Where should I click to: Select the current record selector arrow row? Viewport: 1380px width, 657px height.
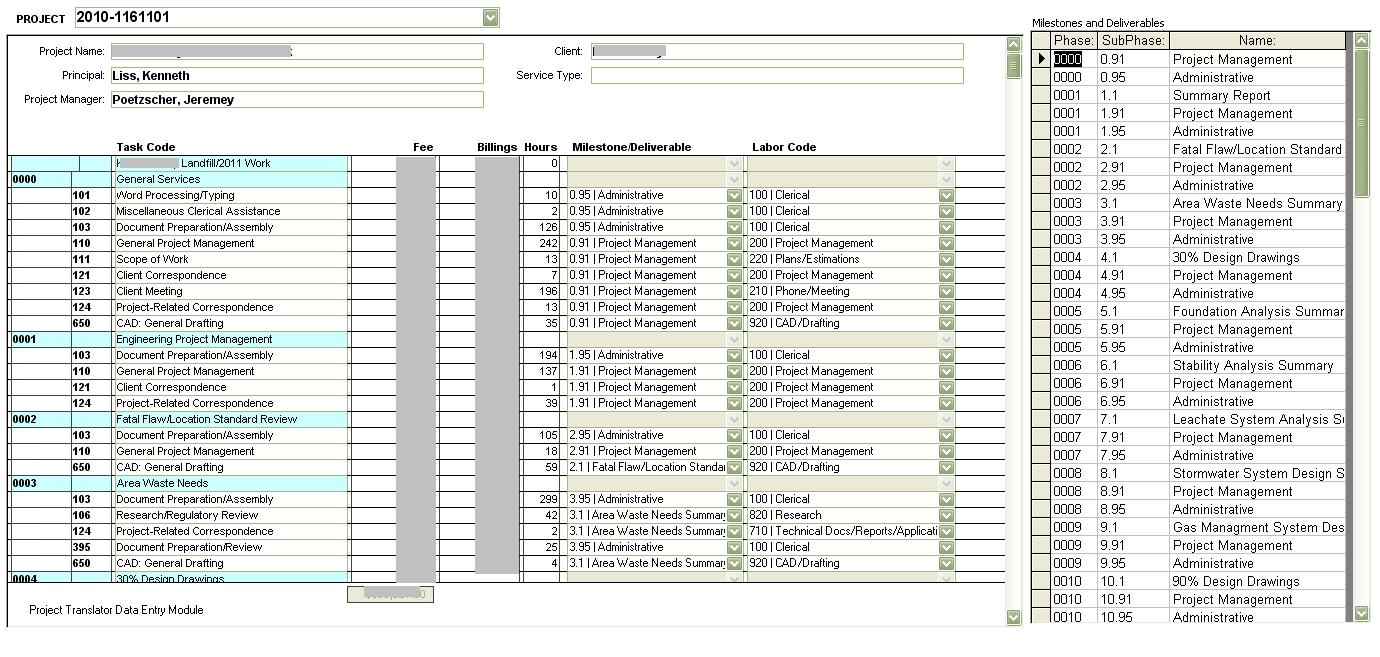(1041, 59)
